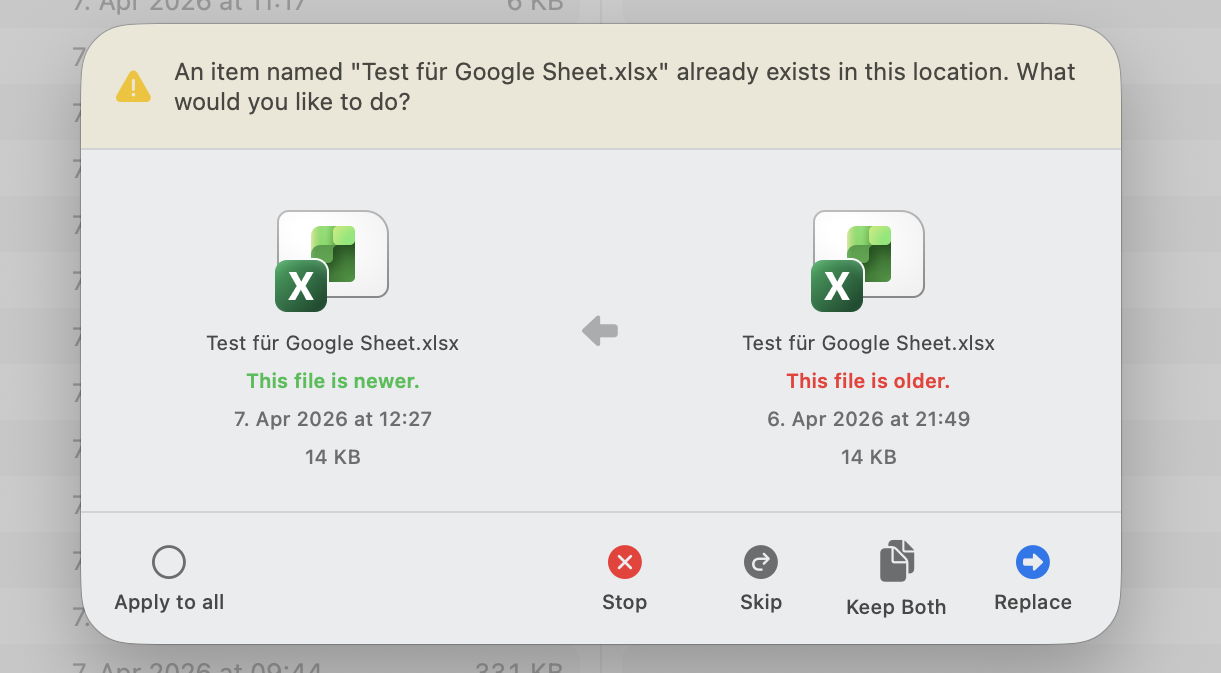Click the red Stop icon
This screenshot has width=1221, height=673.
click(x=624, y=563)
